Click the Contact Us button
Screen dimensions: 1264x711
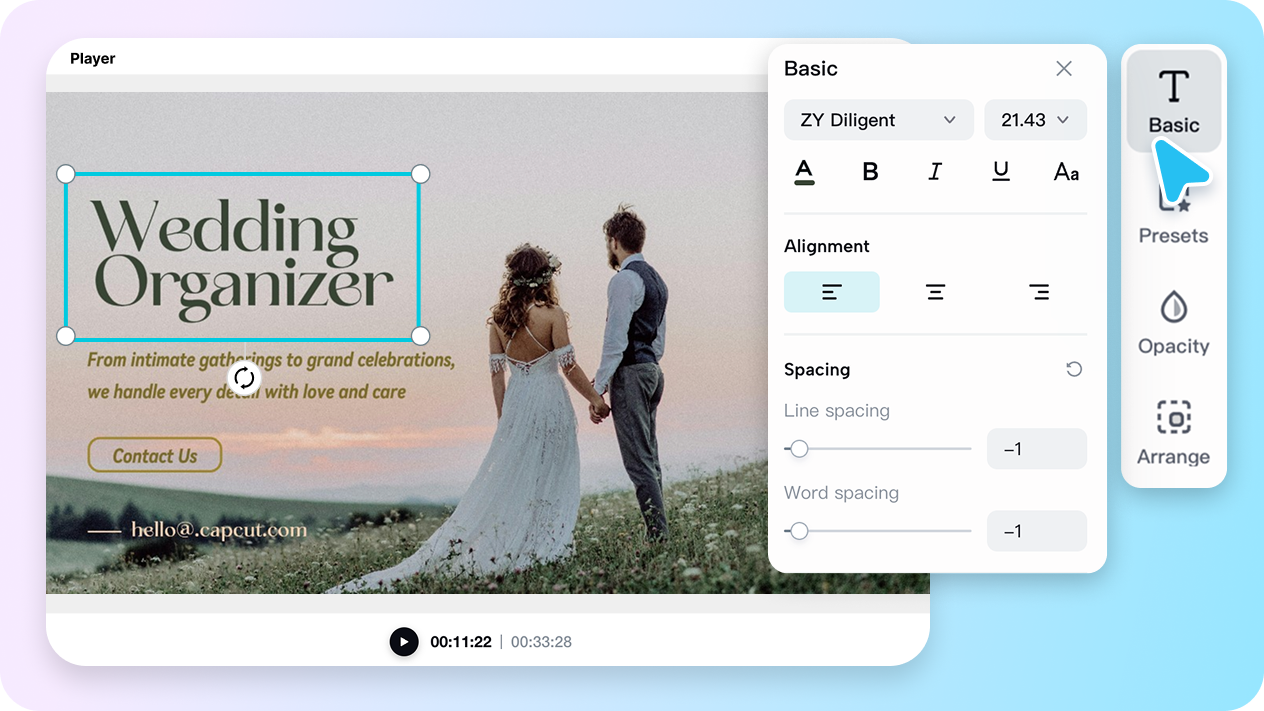[154, 455]
